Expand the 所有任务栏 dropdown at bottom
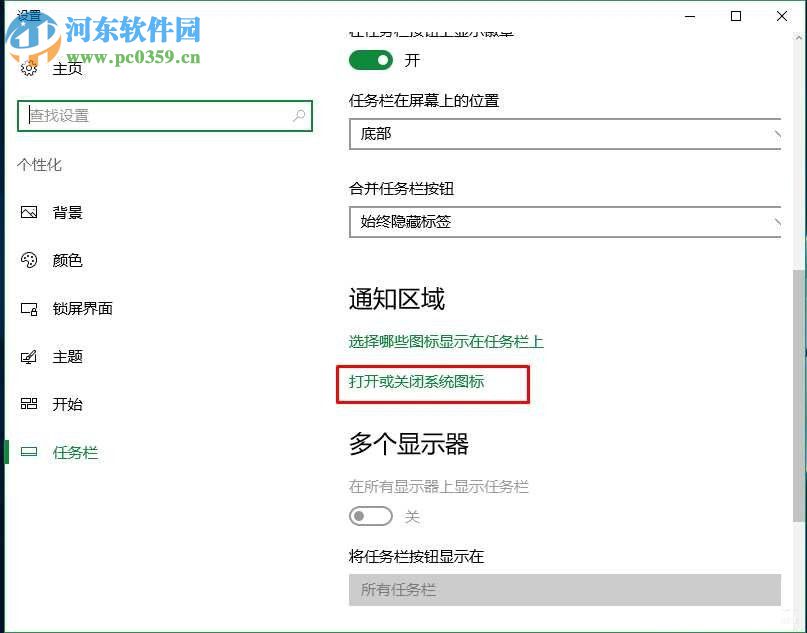807x633 pixels. click(x=565, y=590)
